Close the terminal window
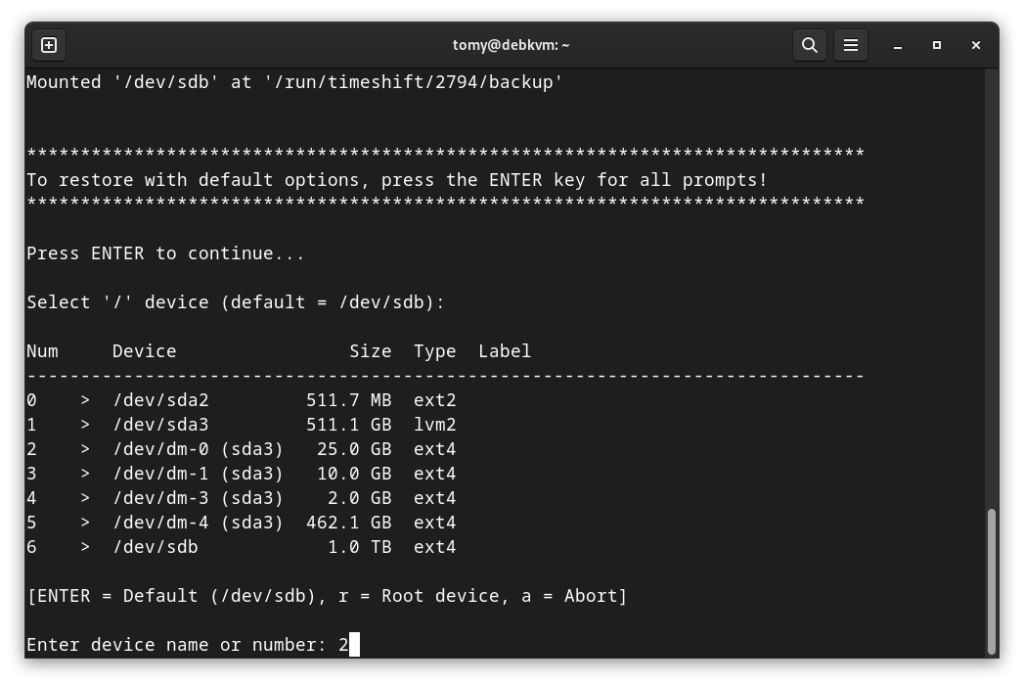1024x686 pixels. point(976,45)
